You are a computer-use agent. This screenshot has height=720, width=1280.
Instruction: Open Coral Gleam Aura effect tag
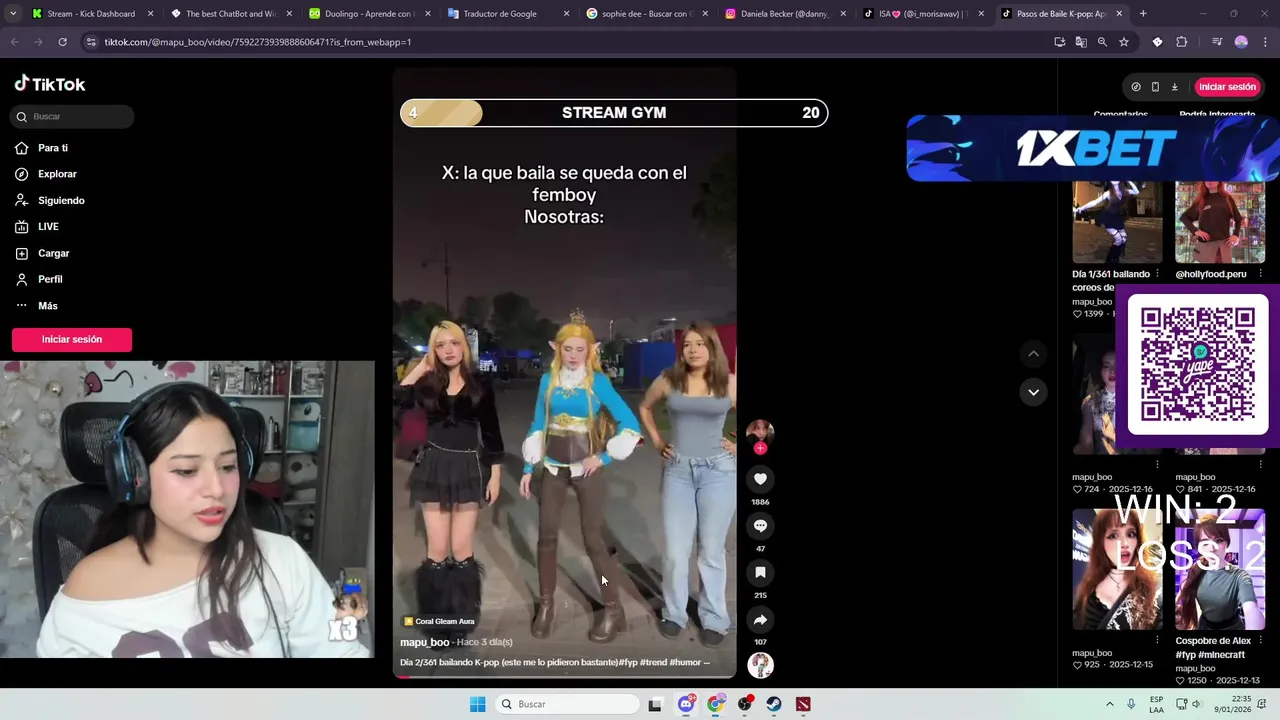click(x=439, y=621)
